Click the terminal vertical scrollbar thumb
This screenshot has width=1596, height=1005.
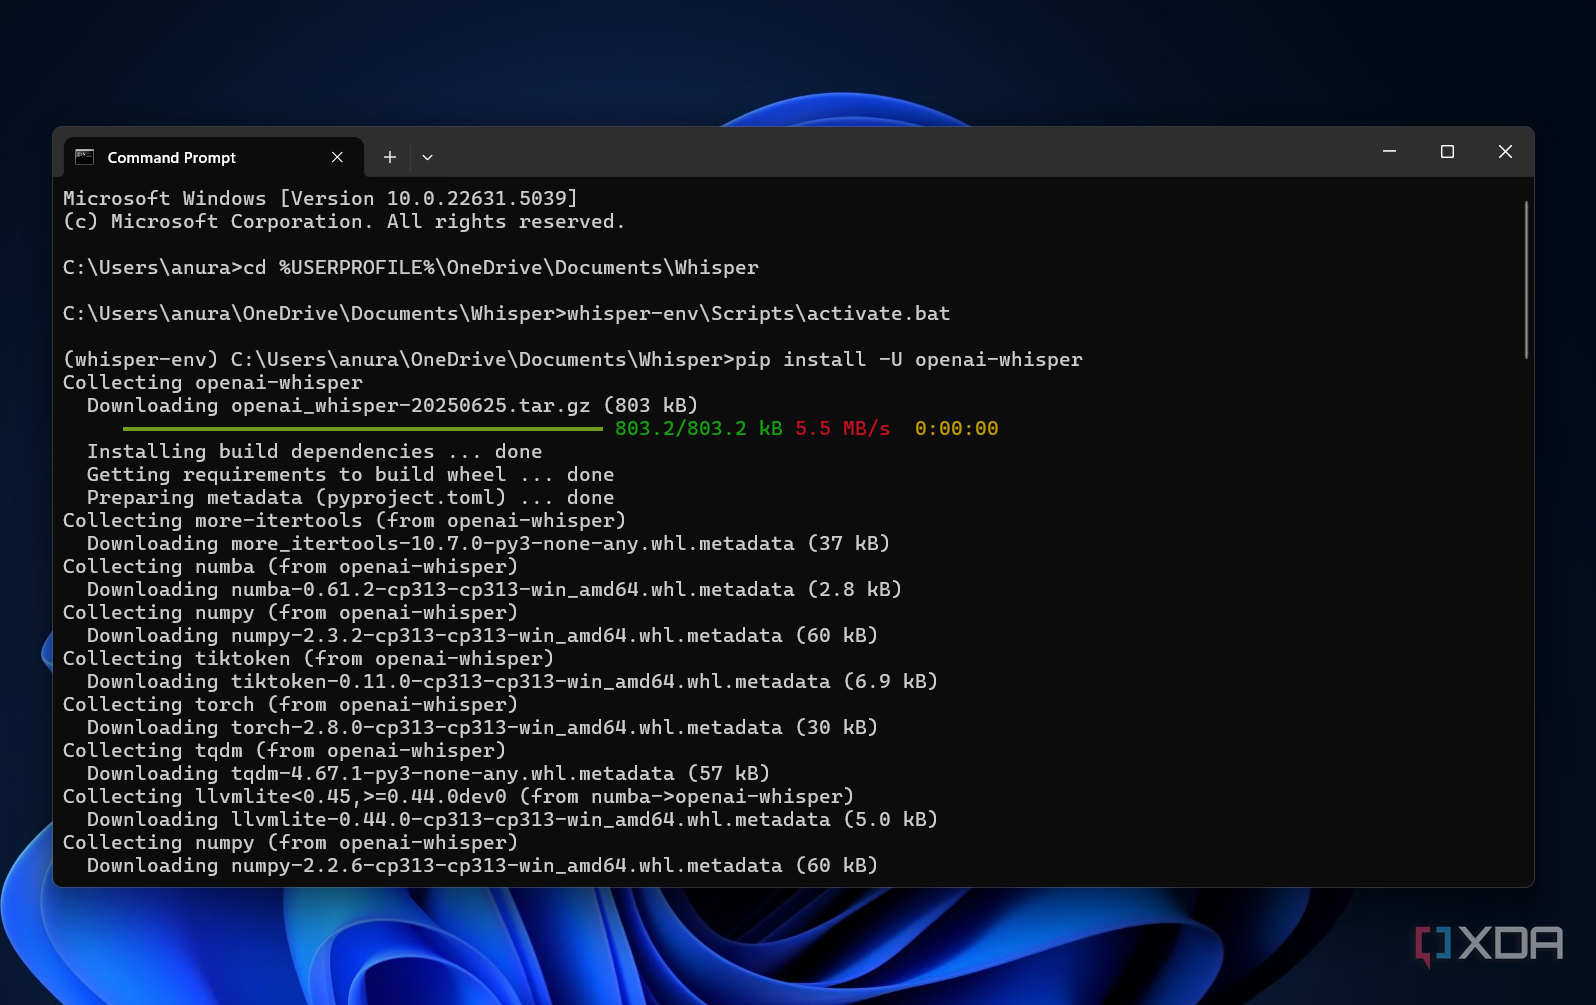1526,279
